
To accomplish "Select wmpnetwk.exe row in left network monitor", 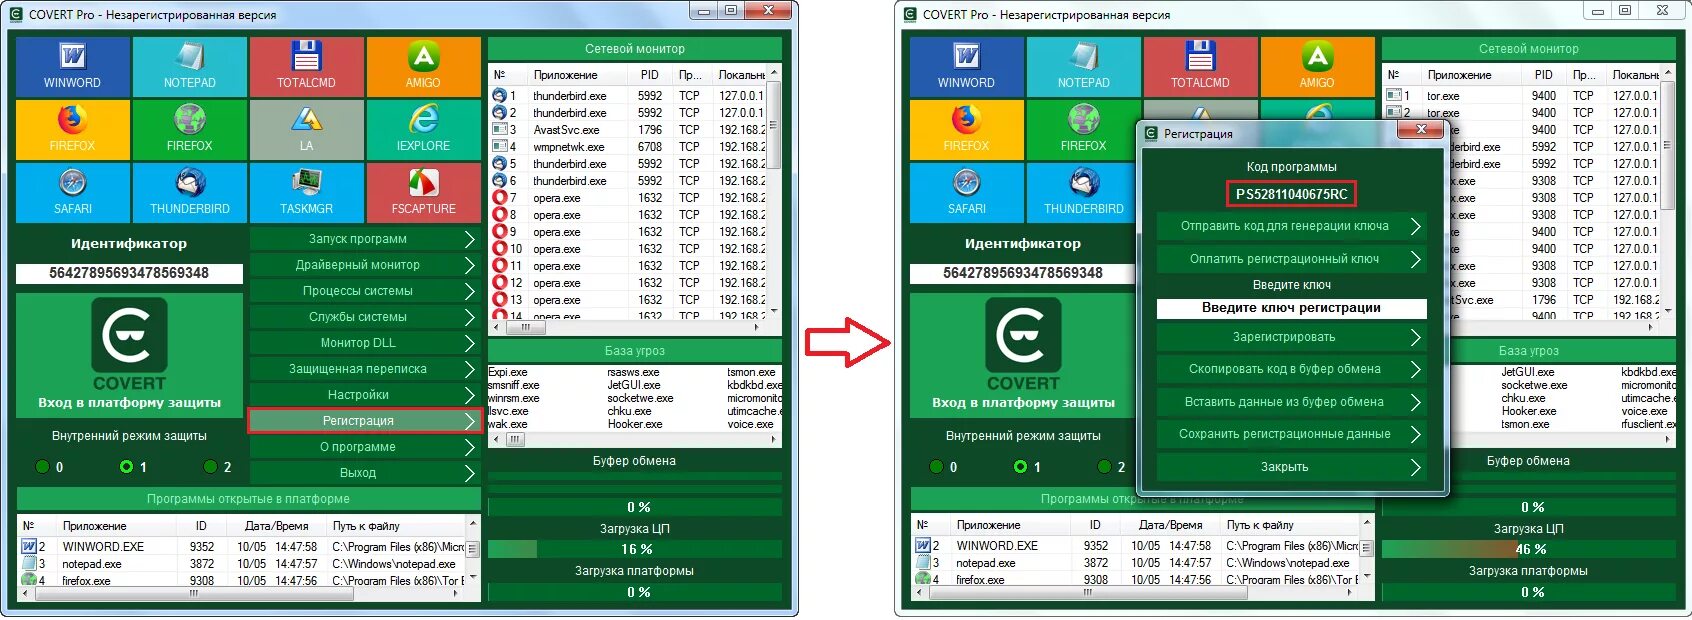I will point(627,147).
